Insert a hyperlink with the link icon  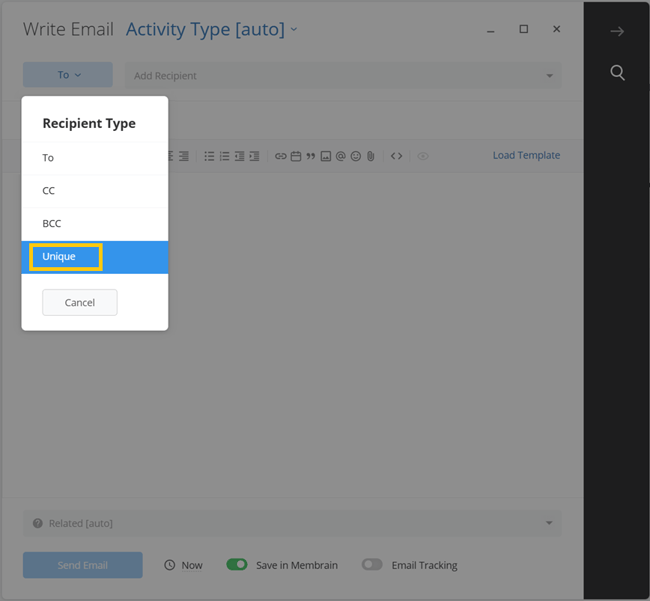click(281, 156)
